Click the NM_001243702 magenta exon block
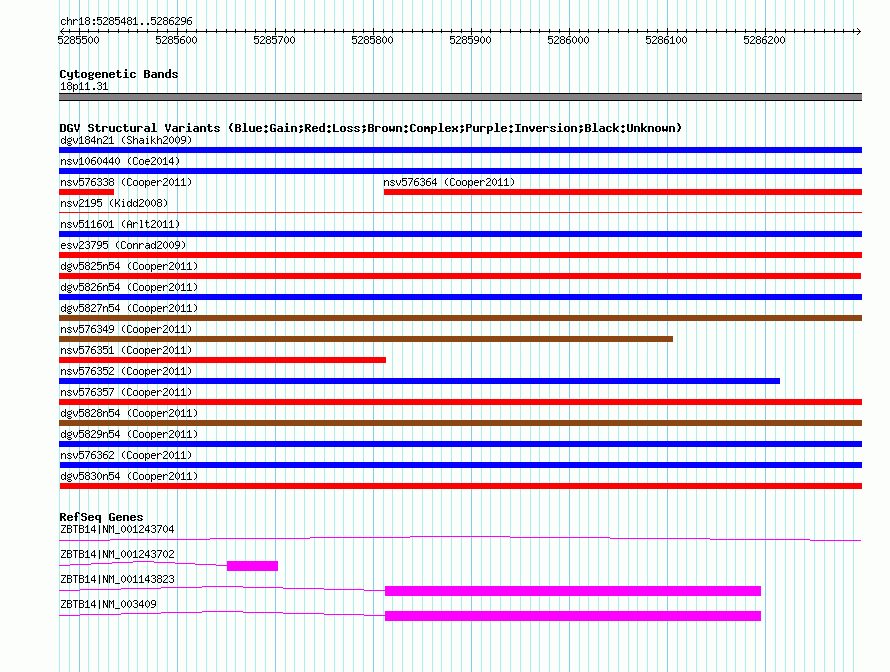The image size is (890, 672). point(253,566)
